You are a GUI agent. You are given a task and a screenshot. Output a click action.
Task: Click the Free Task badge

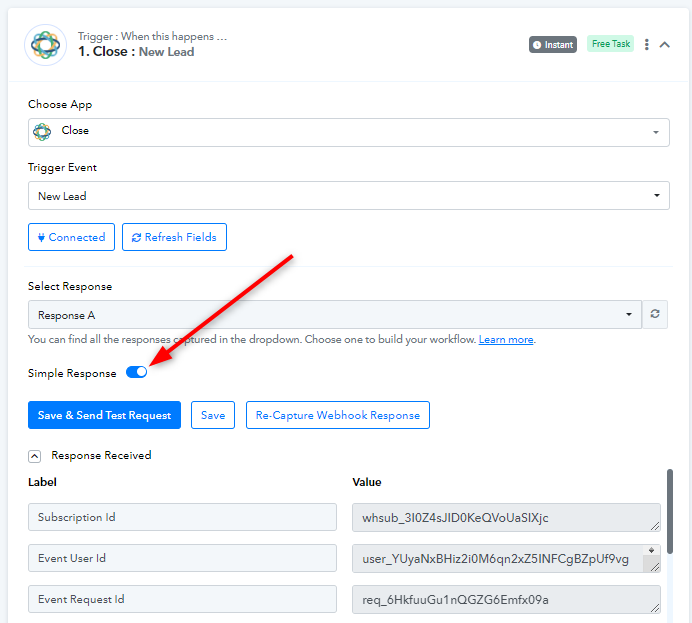[x=610, y=44]
